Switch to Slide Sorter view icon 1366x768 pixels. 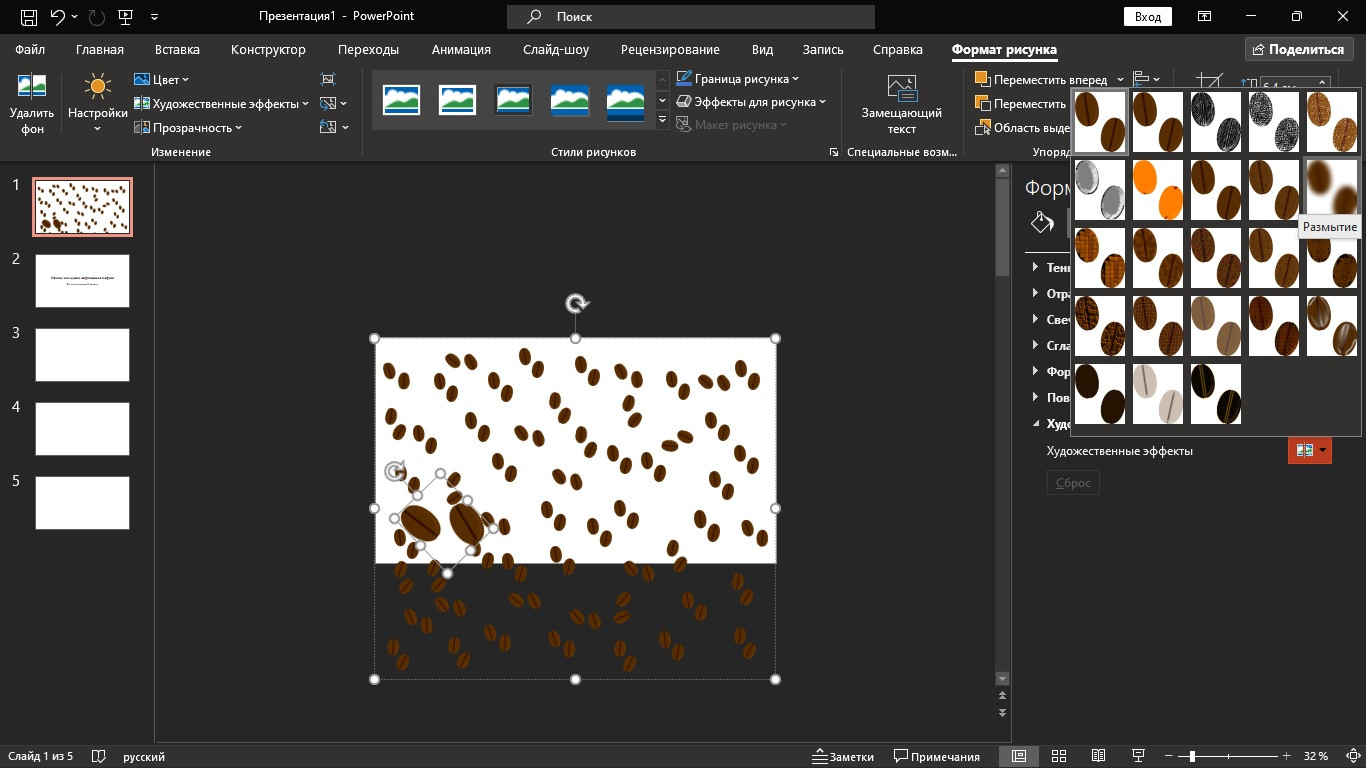click(1059, 756)
